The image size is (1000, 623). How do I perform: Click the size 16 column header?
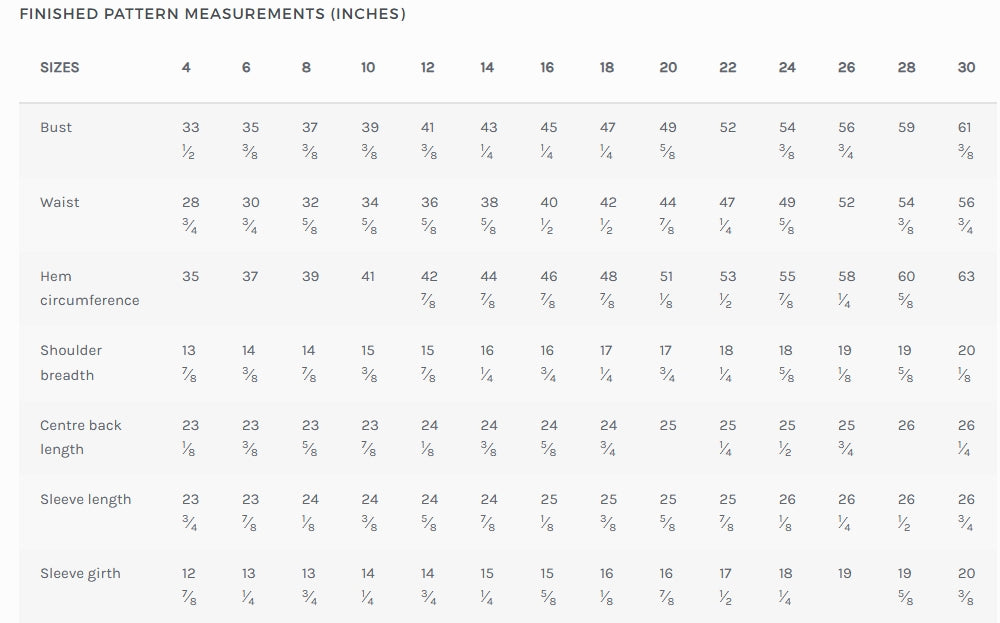[547, 68]
